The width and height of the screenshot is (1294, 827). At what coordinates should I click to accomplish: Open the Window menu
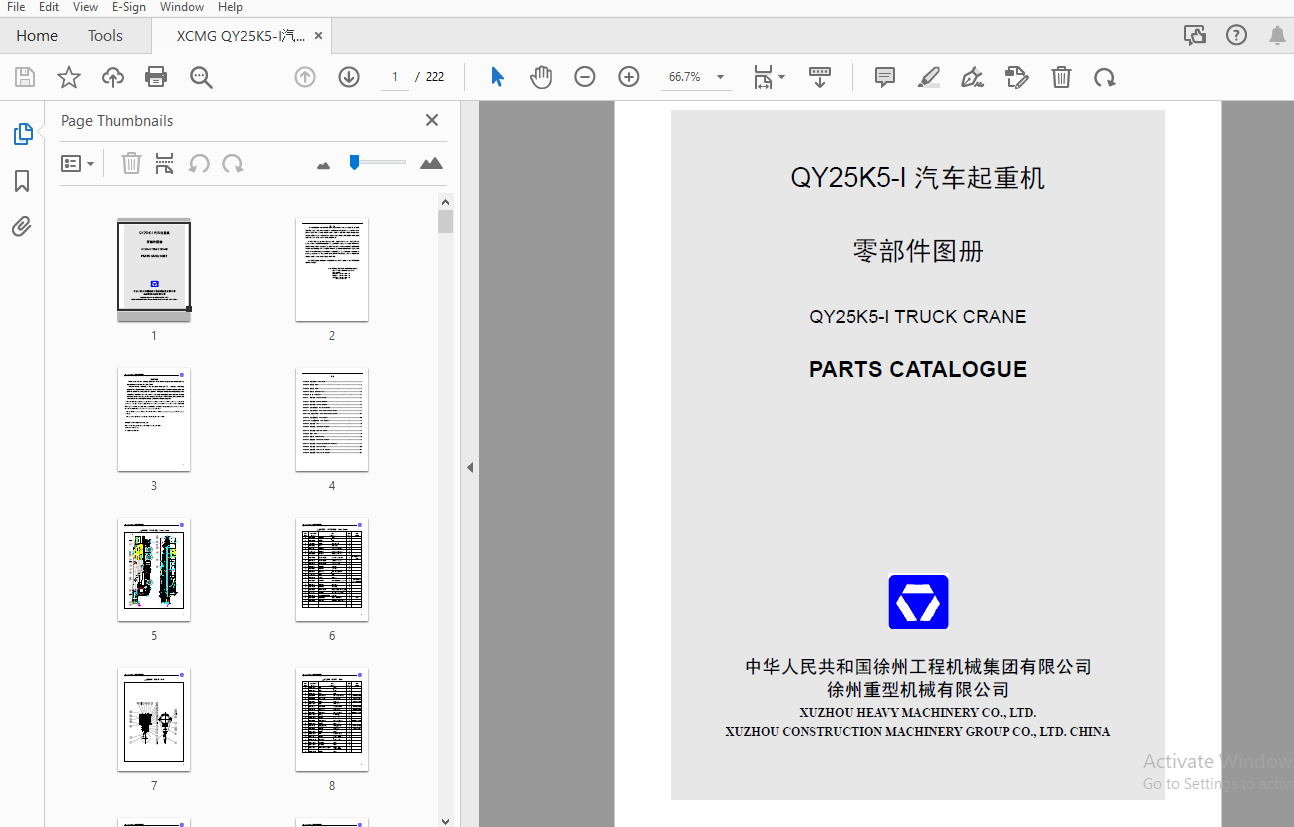click(182, 7)
